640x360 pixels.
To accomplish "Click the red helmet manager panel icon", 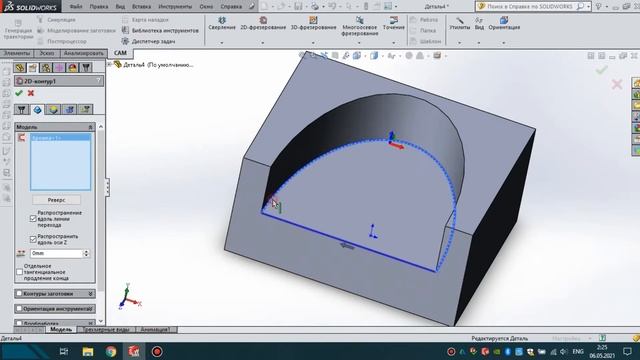I will (73, 67).
